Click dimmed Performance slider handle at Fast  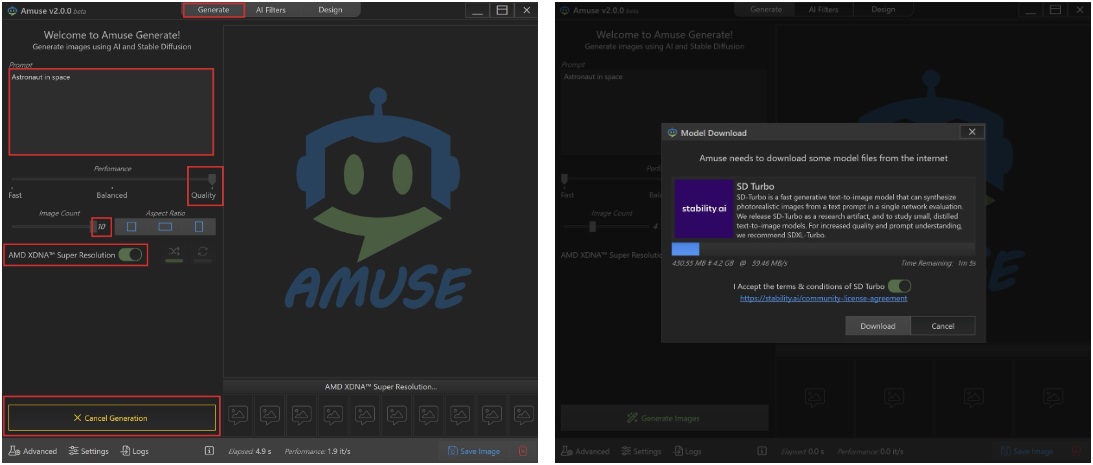point(565,179)
